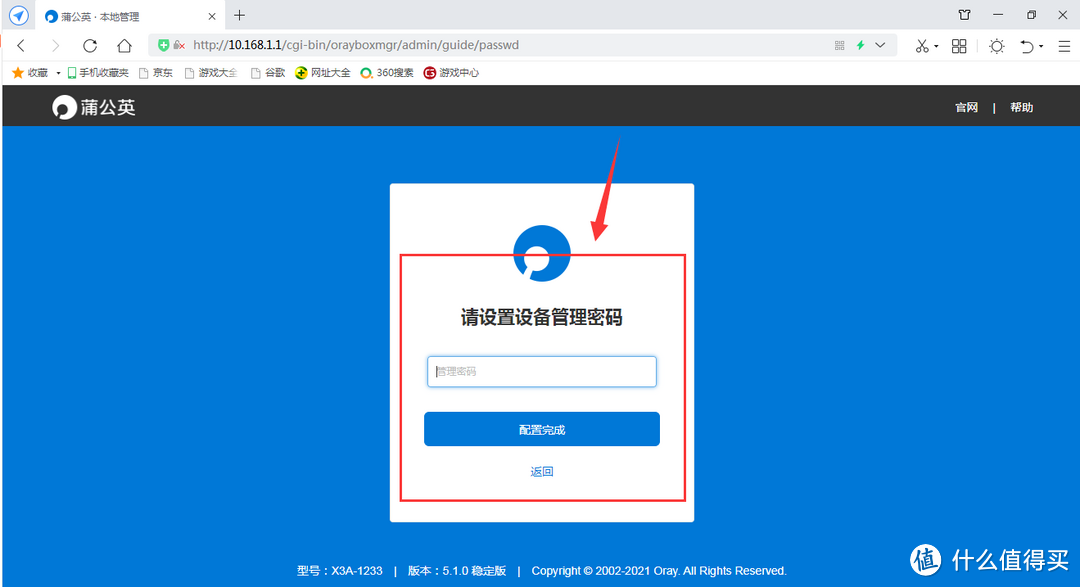Viewport: 1080px width, 587px height.
Task: Click the reload page icon
Action: click(x=89, y=45)
